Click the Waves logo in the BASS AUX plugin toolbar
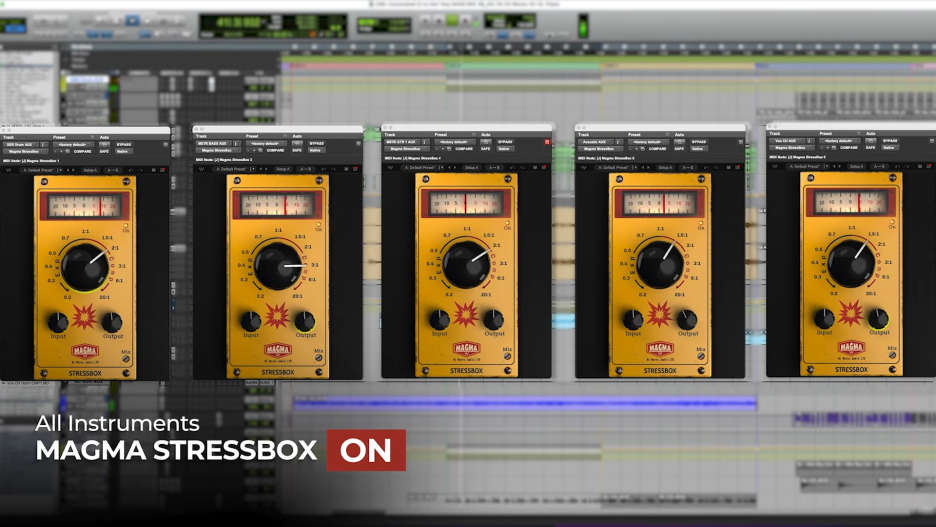 point(201,169)
